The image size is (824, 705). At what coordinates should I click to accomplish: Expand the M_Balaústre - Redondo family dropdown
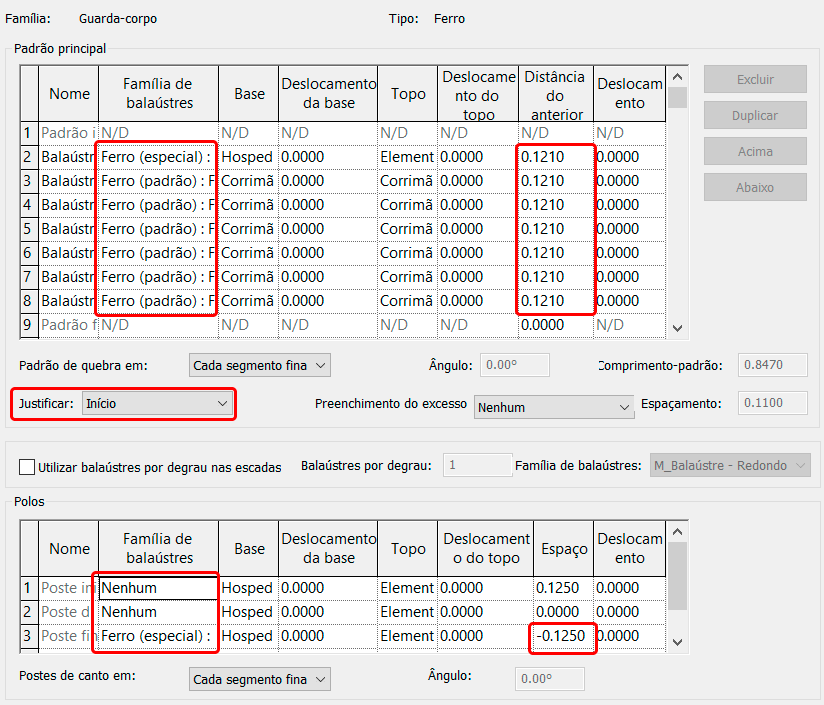730,465
